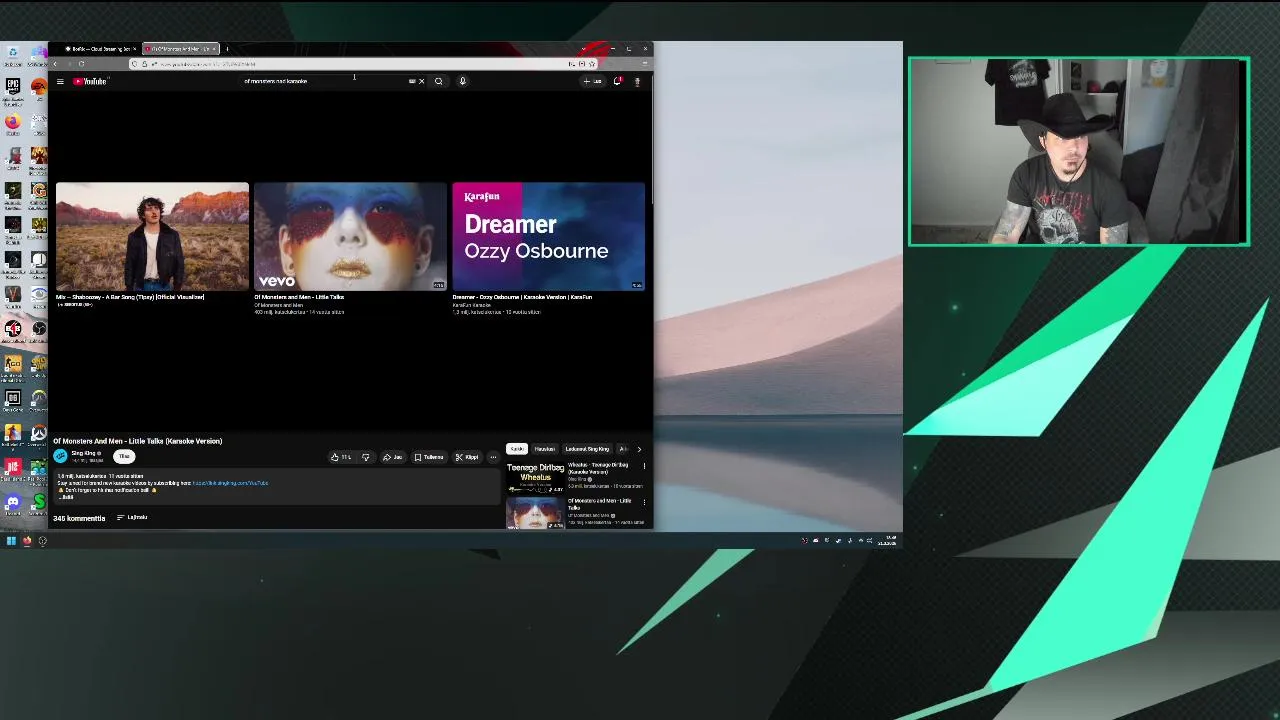The height and width of the screenshot is (720, 1280).
Task: Click the Sing King channel name
Action: pos(83,453)
